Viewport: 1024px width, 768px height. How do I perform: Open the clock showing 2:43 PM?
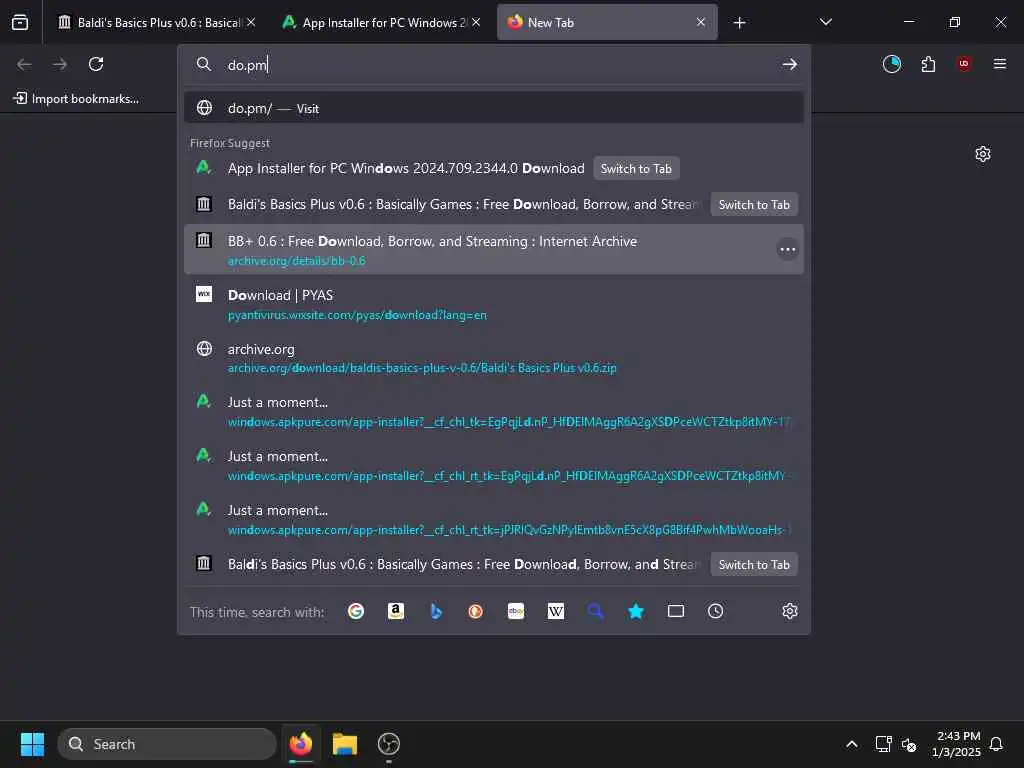tap(956, 744)
